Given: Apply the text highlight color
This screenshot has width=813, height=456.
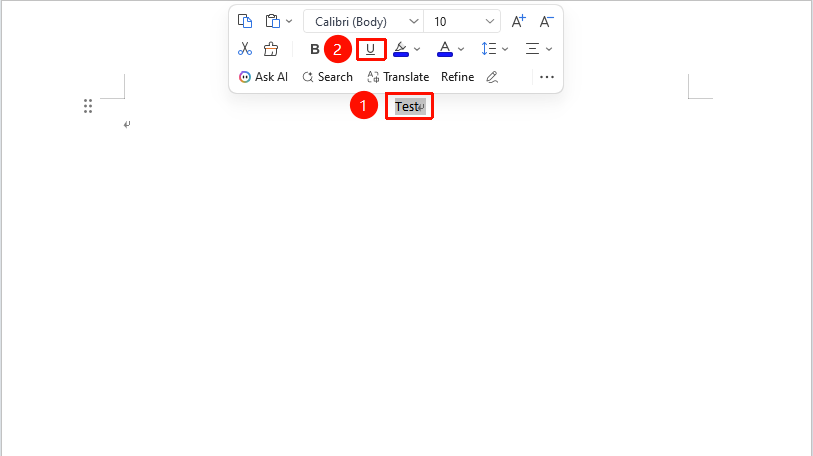Looking at the screenshot, I should pyautogui.click(x=401, y=49).
